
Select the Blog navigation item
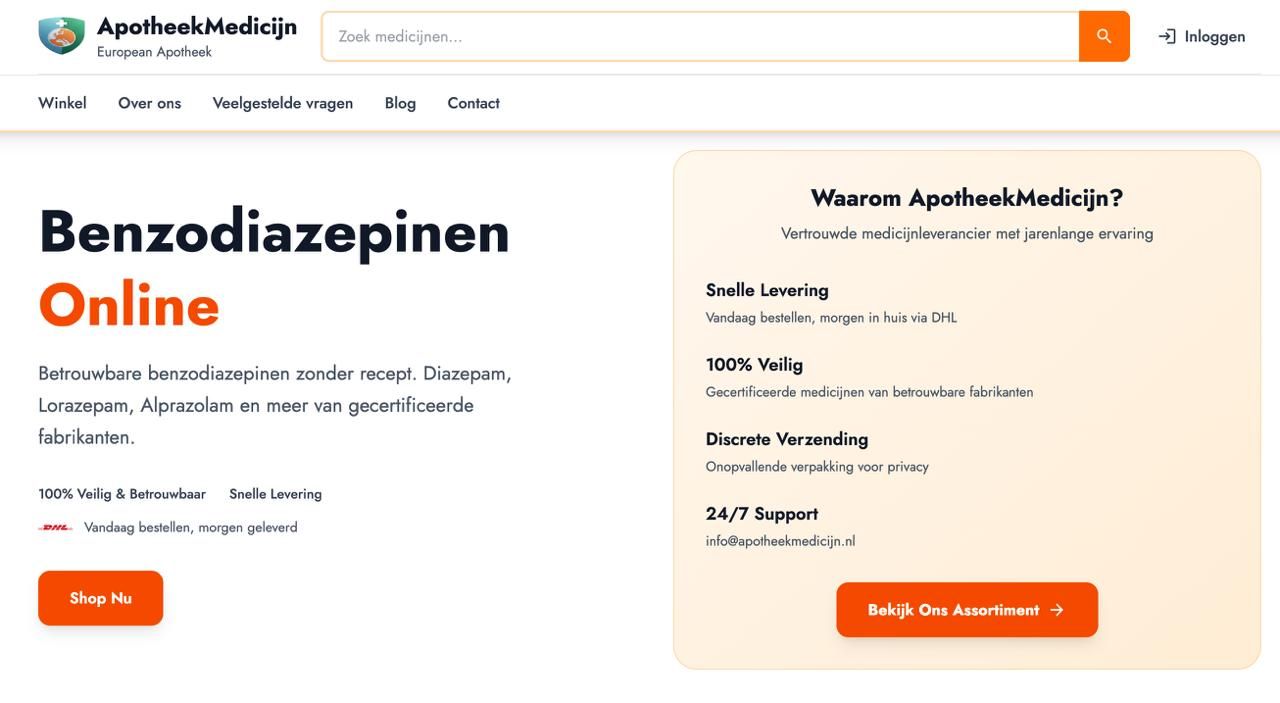(x=400, y=103)
